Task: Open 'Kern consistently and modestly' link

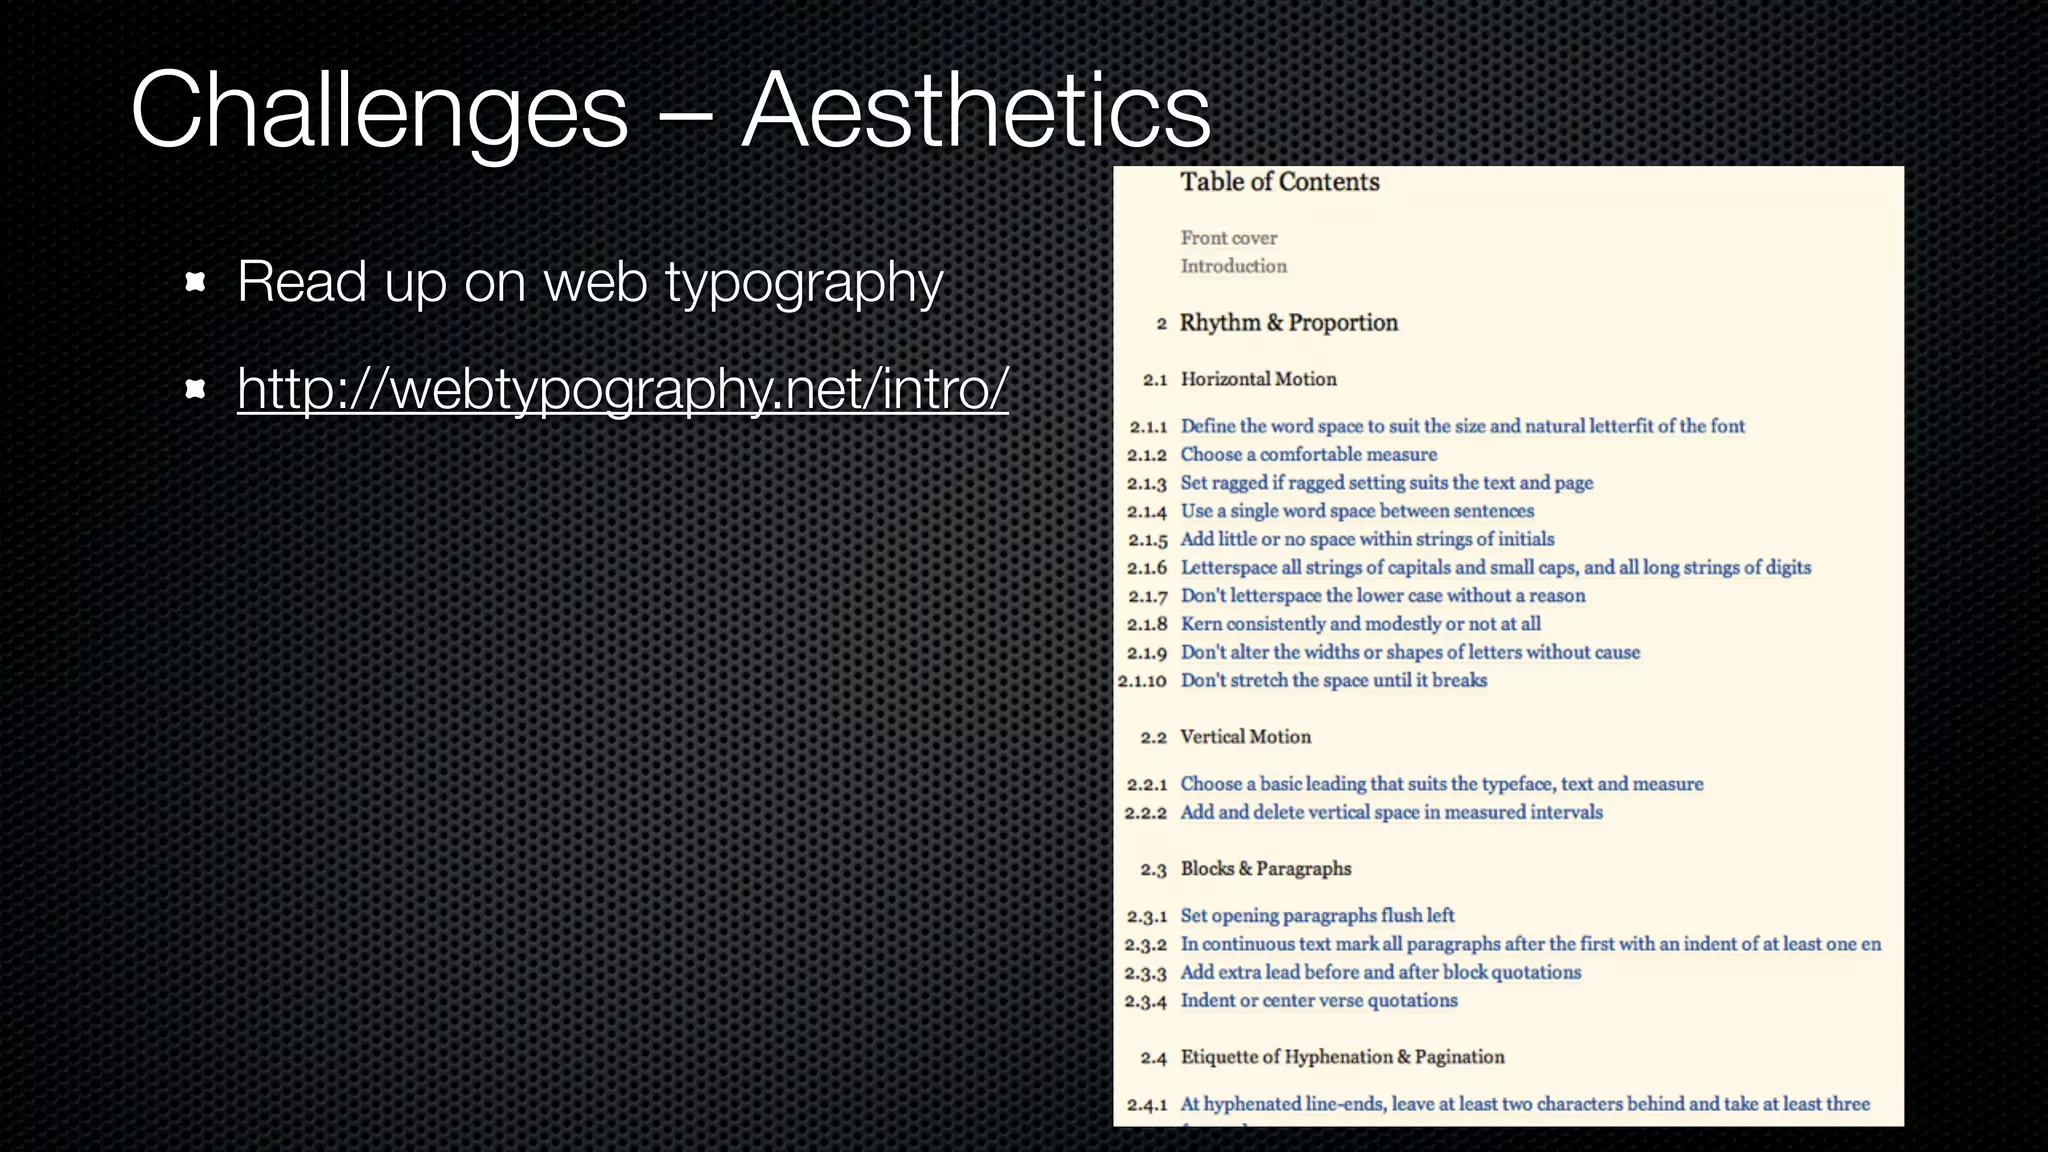Action: click(x=1361, y=624)
